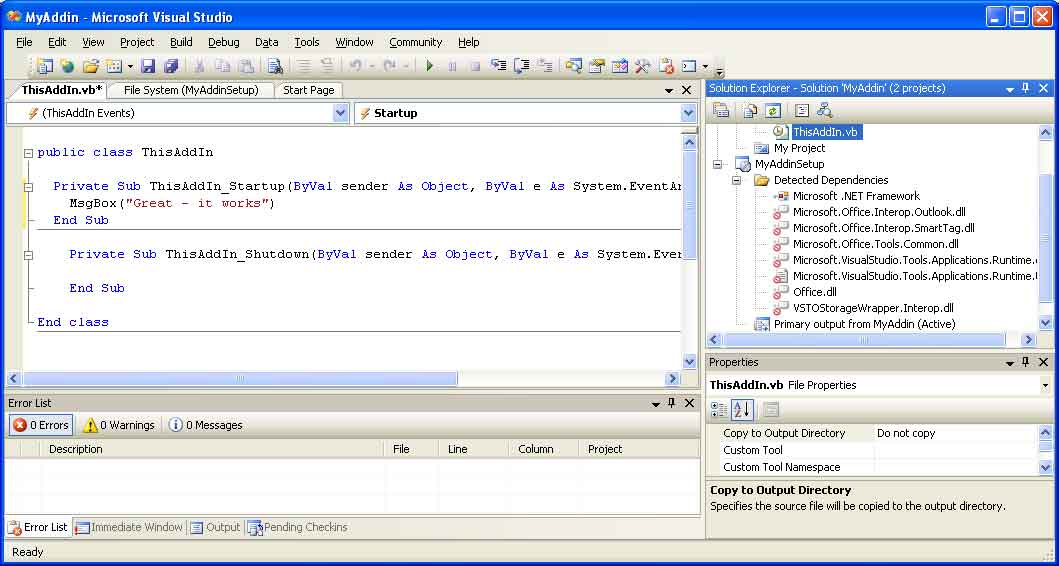Image resolution: width=1059 pixels, height=566 pixels.
Task: Click the Save All toolbar icon
Action: pos(171,66)
